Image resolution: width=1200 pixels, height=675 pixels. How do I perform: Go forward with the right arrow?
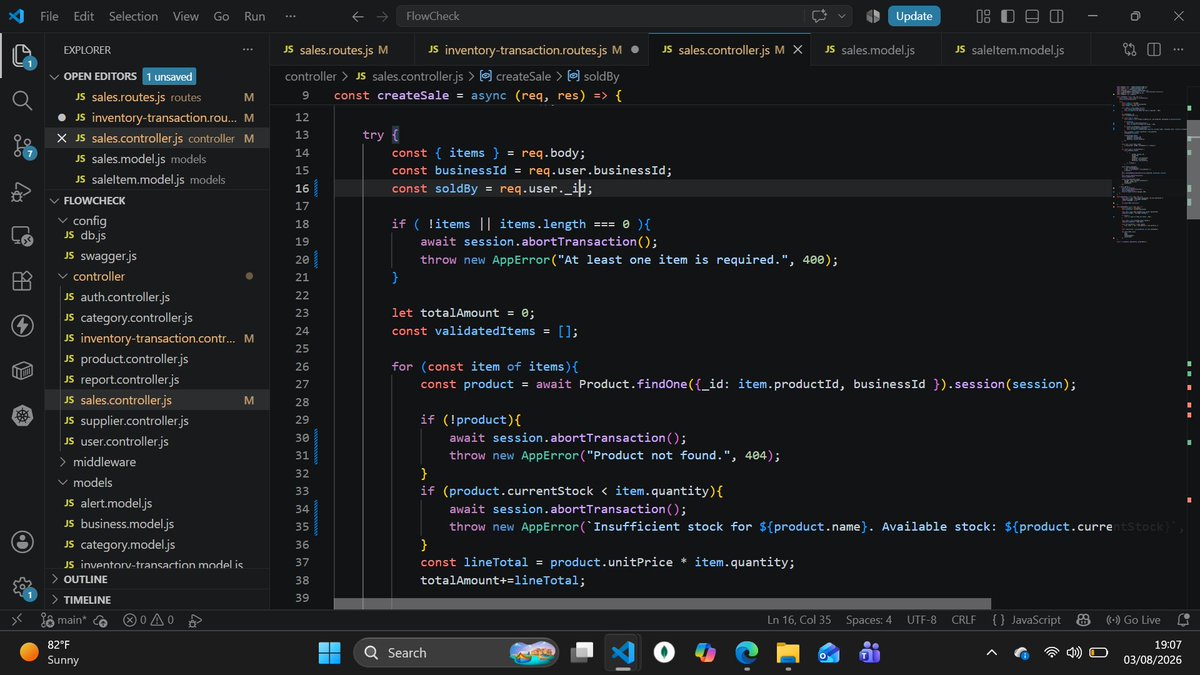click(383, 16)
